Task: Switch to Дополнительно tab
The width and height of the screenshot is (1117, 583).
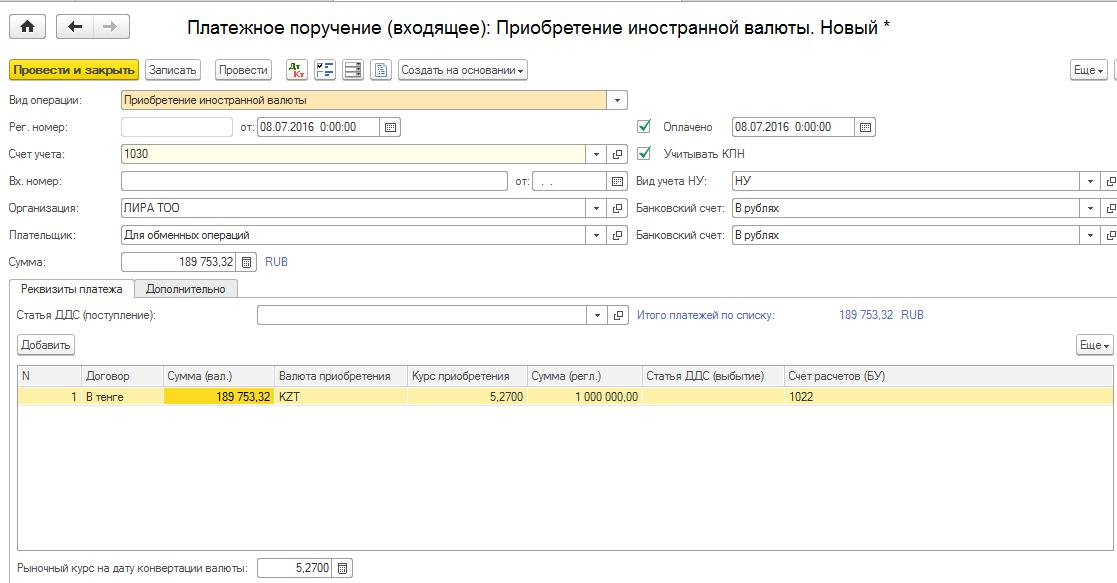Action: 185,289
